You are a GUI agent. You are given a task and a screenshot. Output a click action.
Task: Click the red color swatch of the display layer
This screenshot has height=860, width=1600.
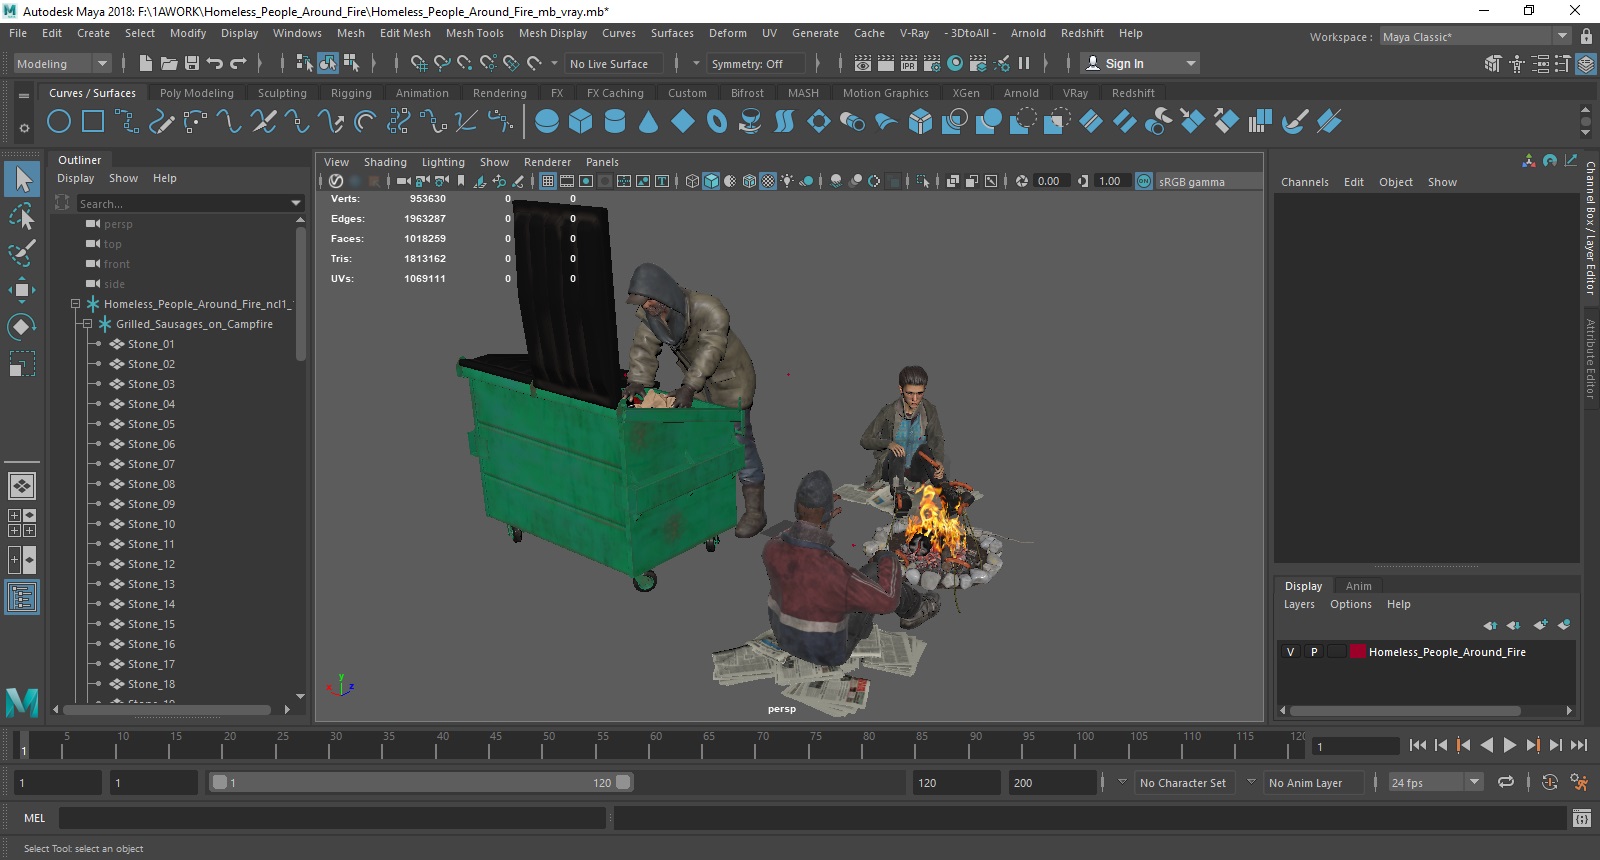pyautogui.click(x=1357, y=652)
